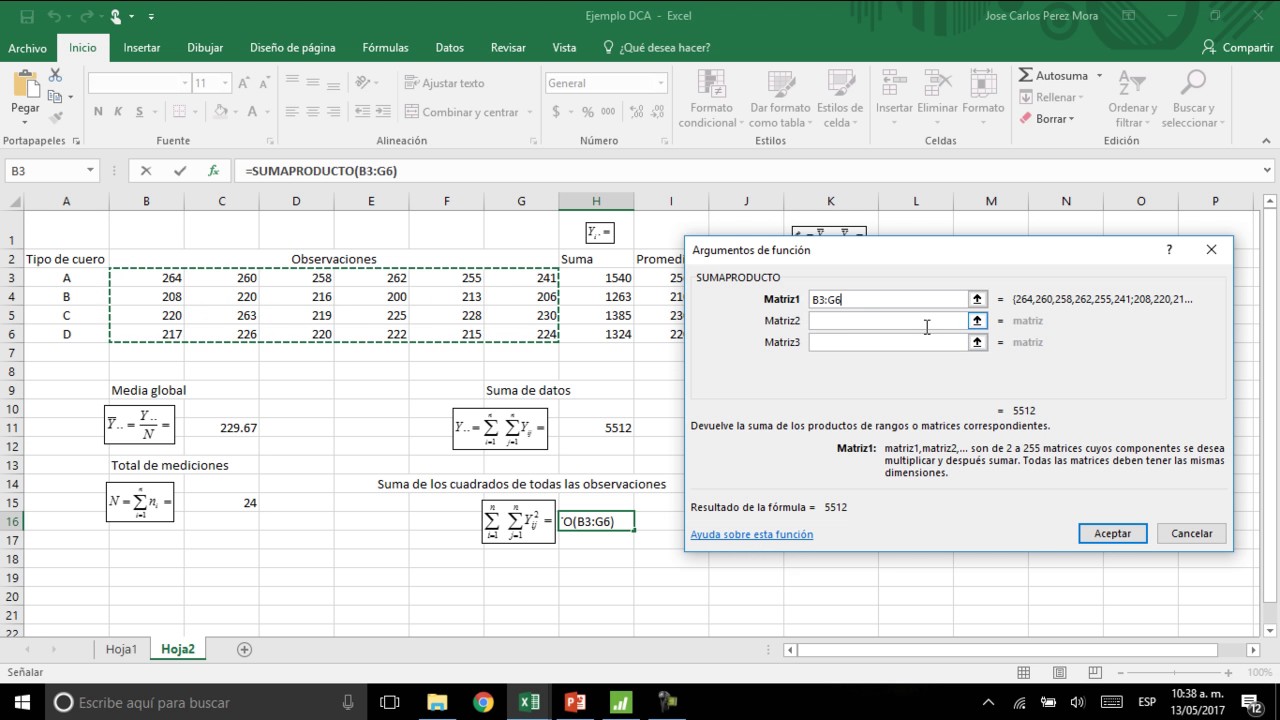The height and width of the screenshot is (720, 1280).
Task: Click the increase font size icon
Action: [x=246, y=83]
